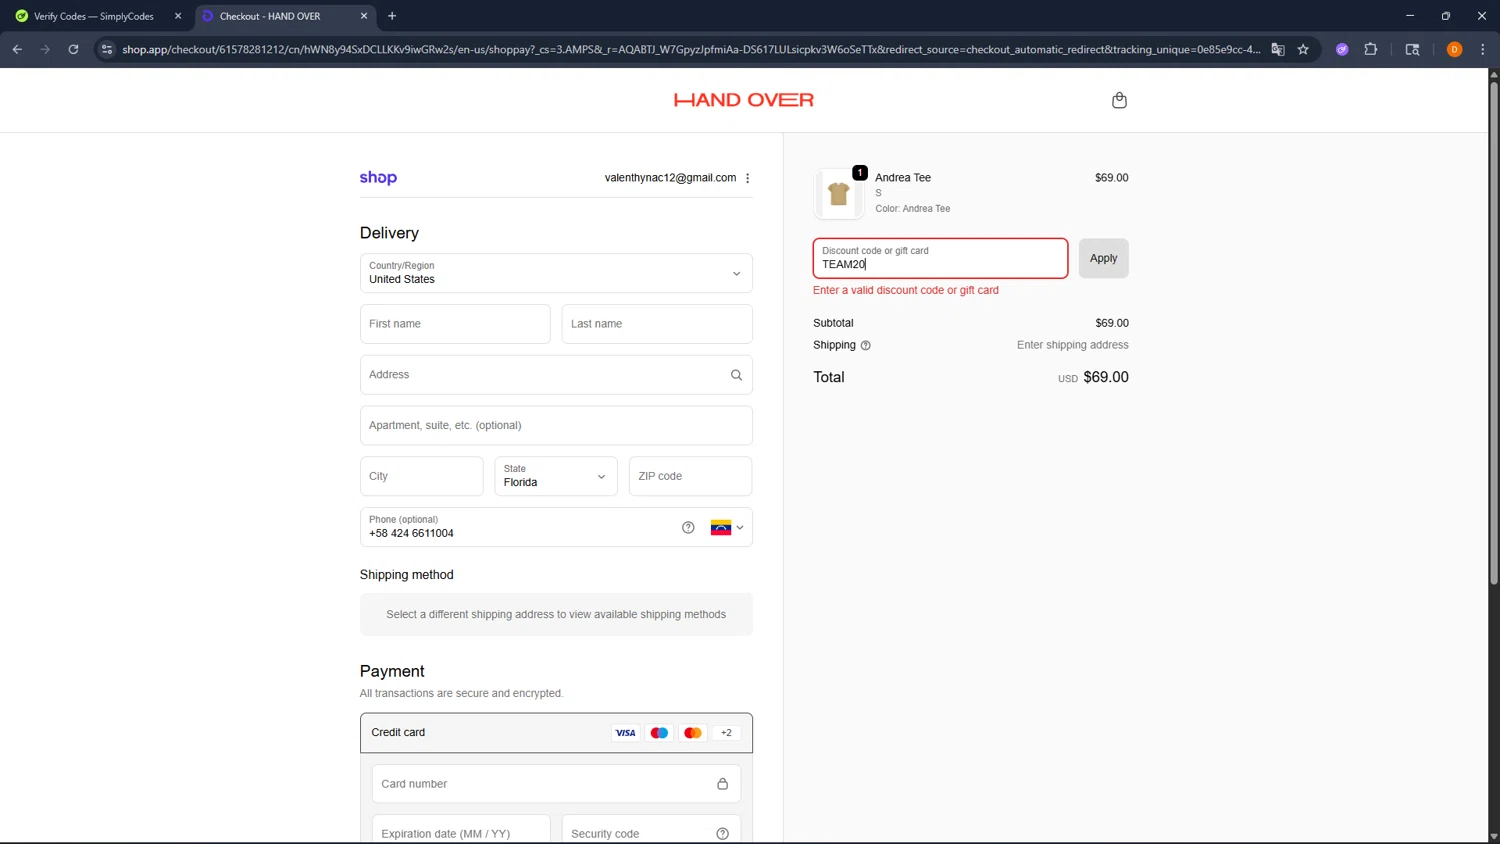Apply the discount code
Screen dimensions: 1500x844
pyautogui.click(x=1103, y=258)
